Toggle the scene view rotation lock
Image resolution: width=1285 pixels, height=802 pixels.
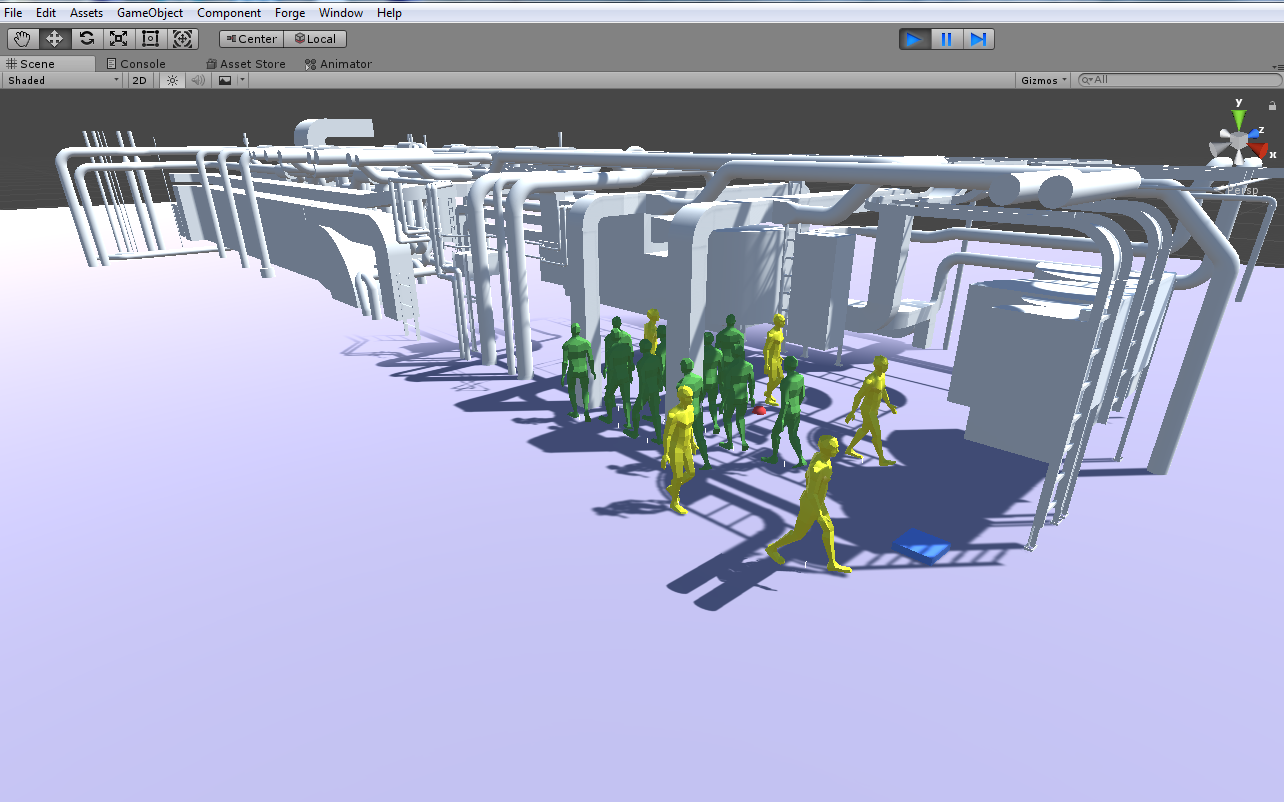click(x=1272, y=105)
